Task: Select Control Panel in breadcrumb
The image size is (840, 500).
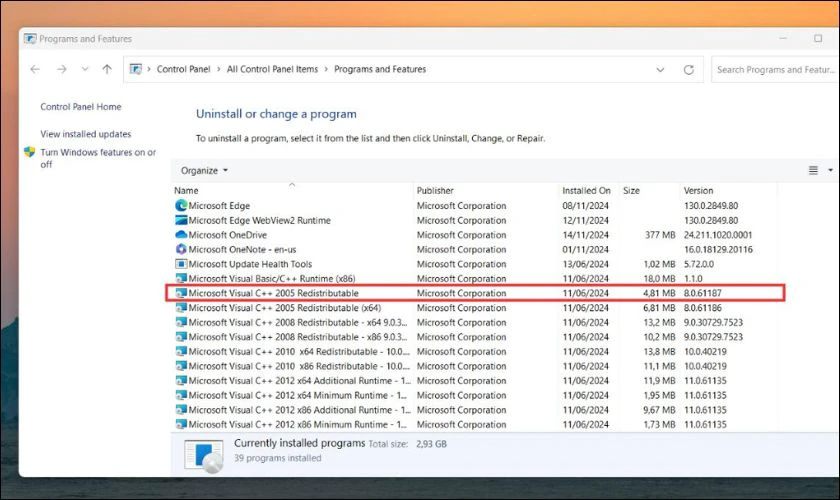Action: pos(183,69)
